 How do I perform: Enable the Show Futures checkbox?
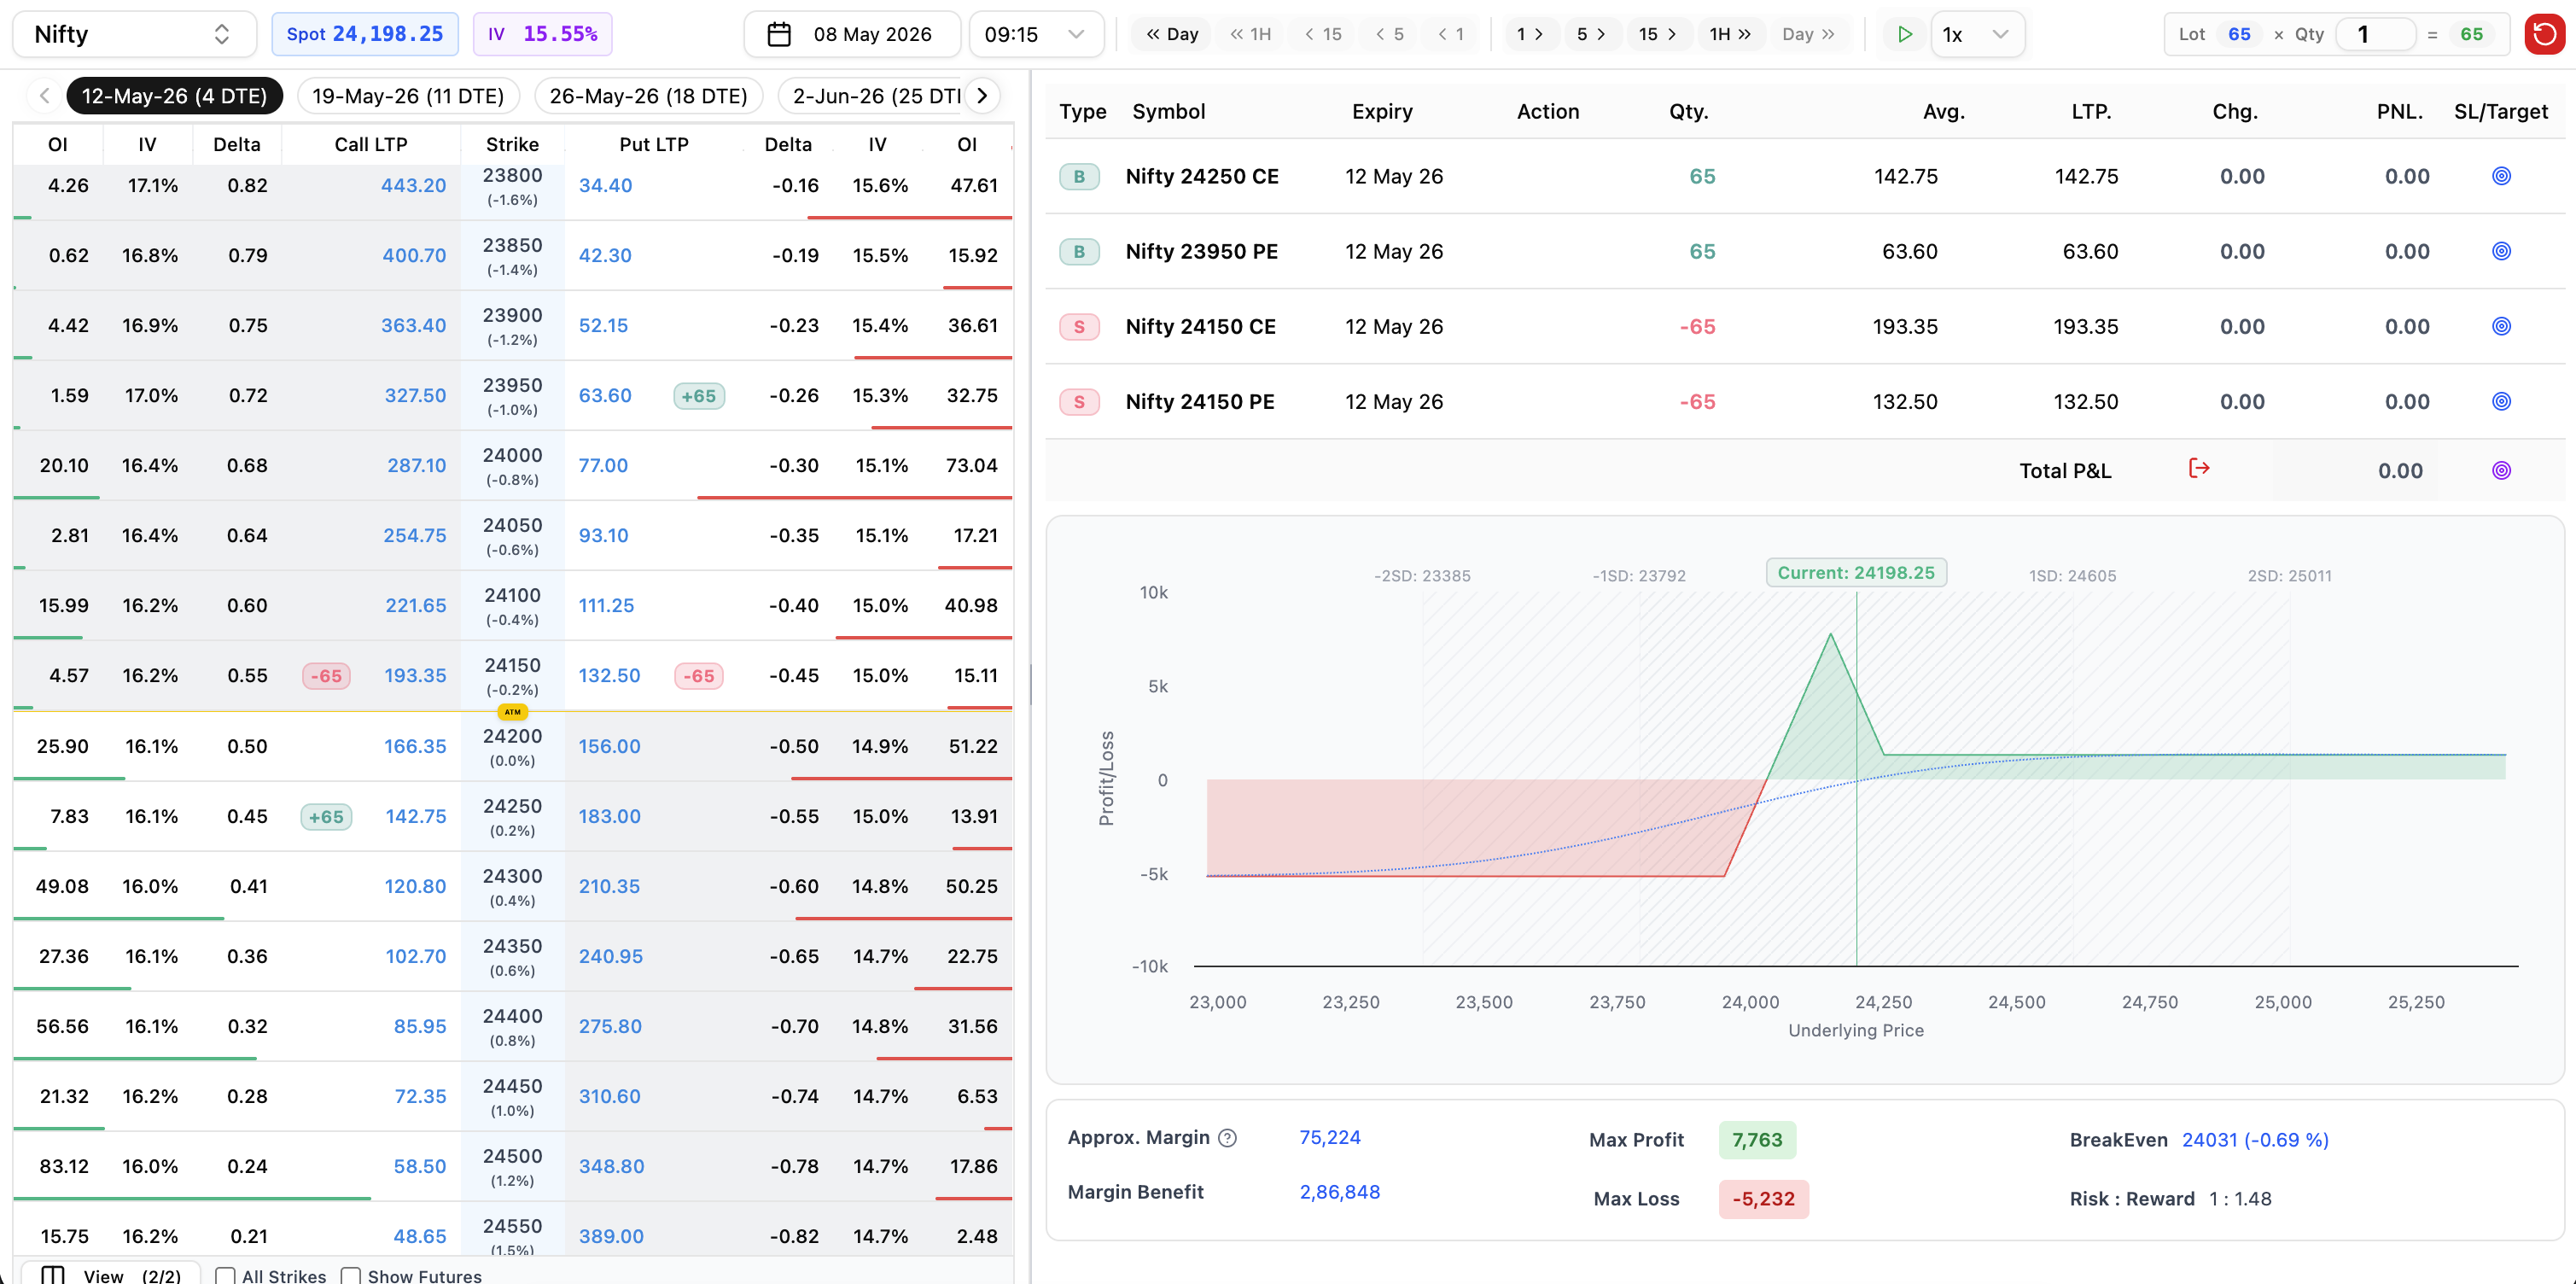tap(351, 1276)
